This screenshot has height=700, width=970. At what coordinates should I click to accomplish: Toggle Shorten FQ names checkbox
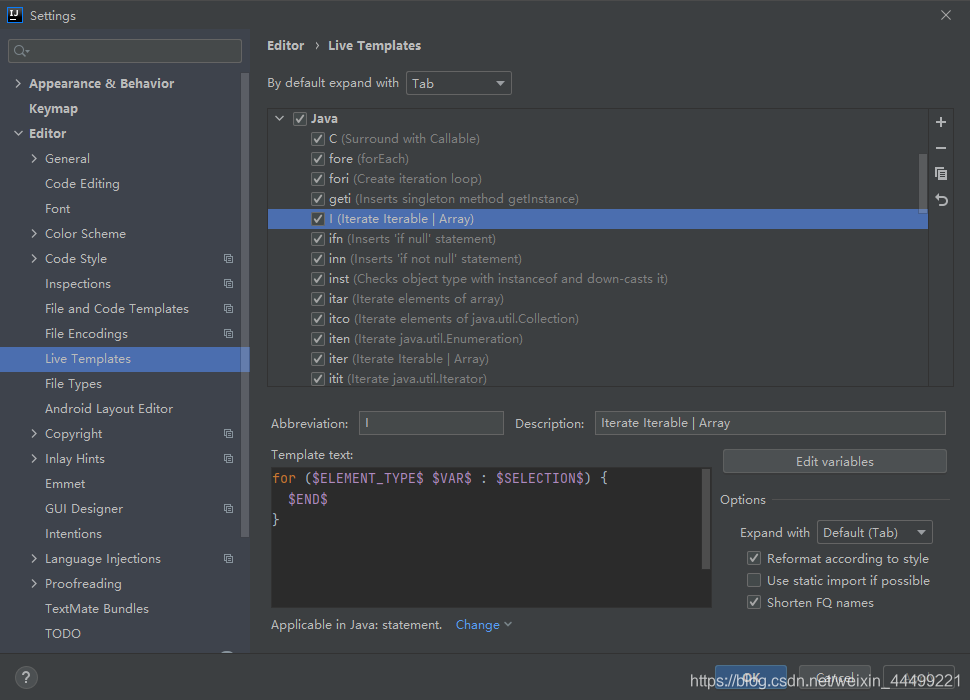(x=753, y=602)
